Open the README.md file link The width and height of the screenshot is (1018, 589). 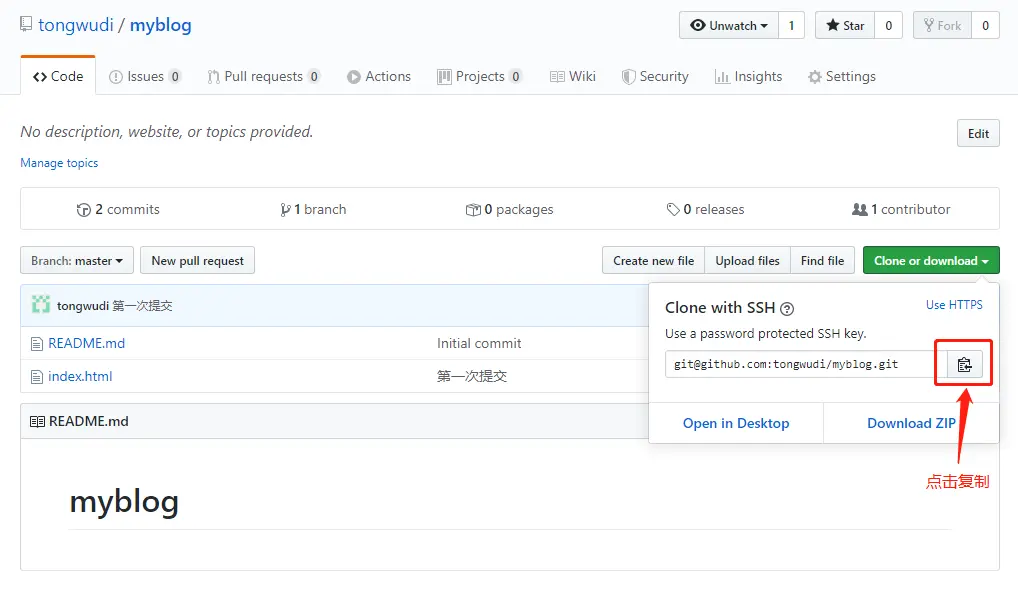86,344
